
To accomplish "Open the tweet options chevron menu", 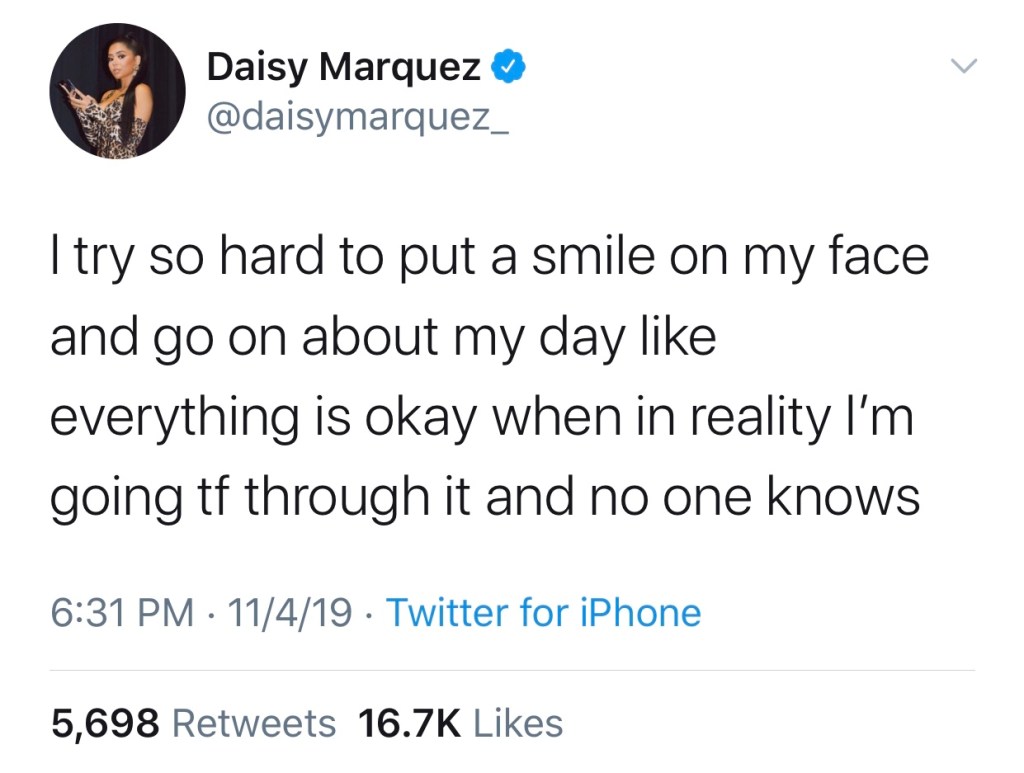I will (x=962, y=66).
